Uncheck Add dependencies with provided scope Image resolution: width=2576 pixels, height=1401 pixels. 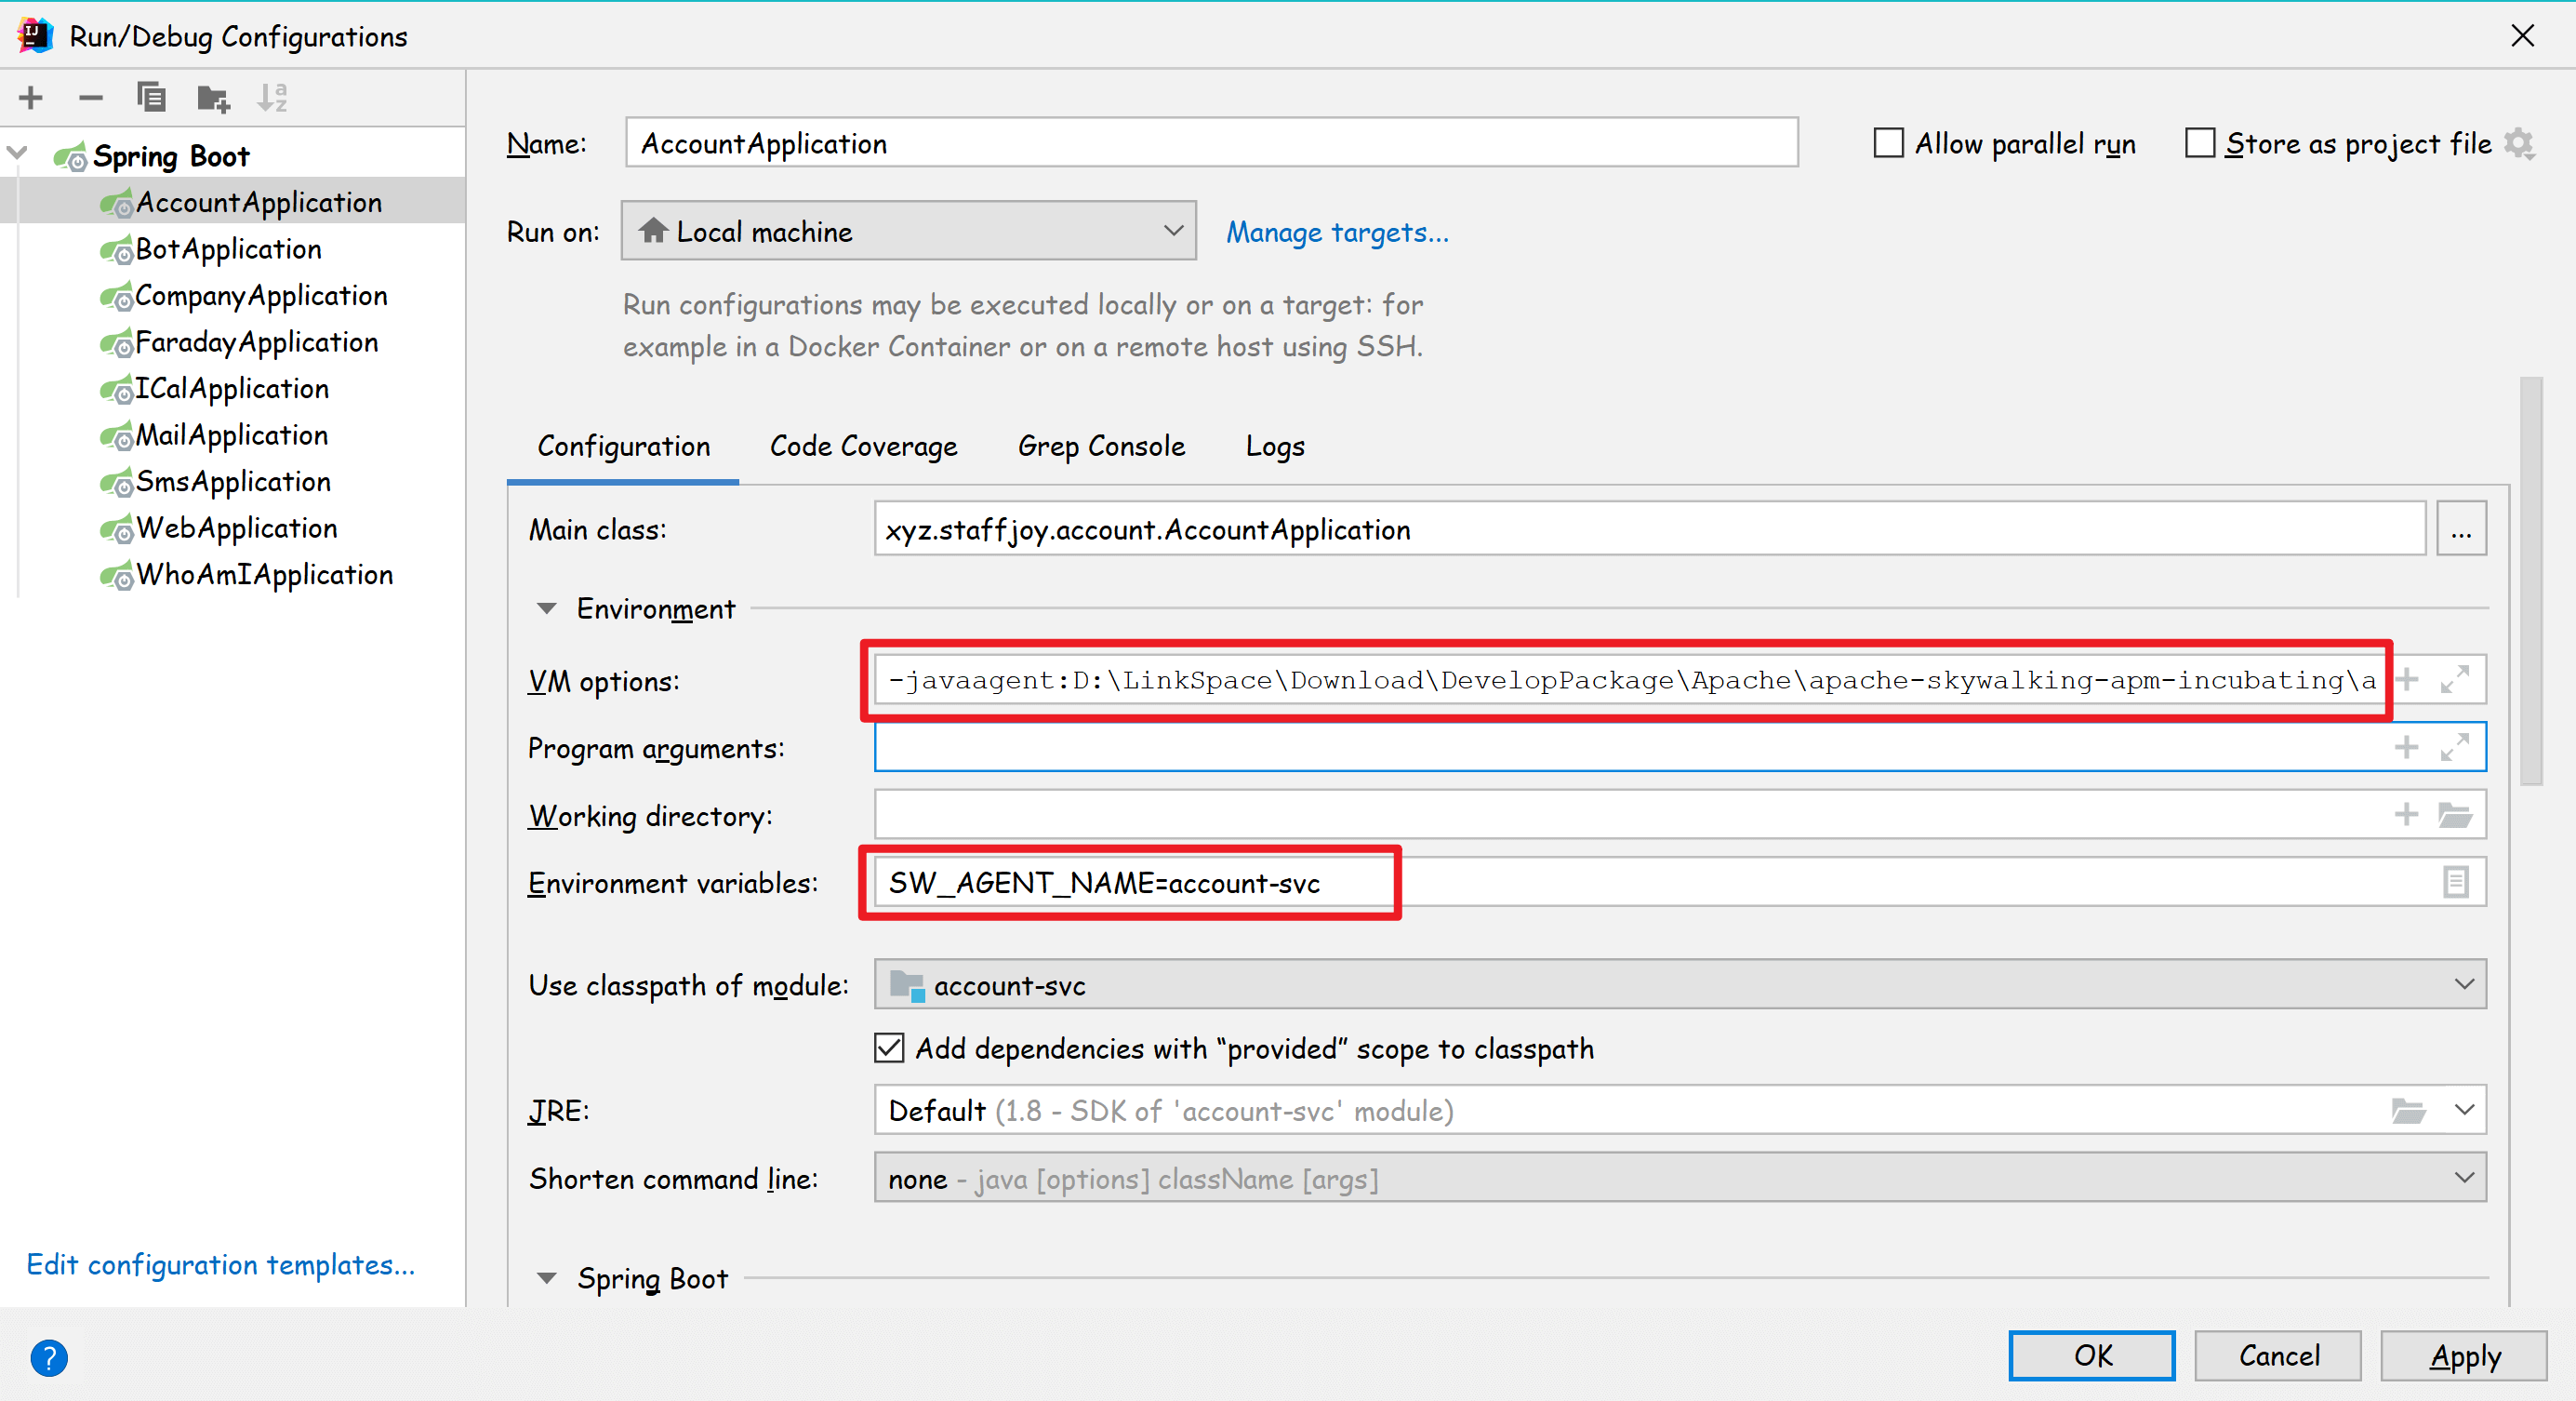(x=889, y=1048)
